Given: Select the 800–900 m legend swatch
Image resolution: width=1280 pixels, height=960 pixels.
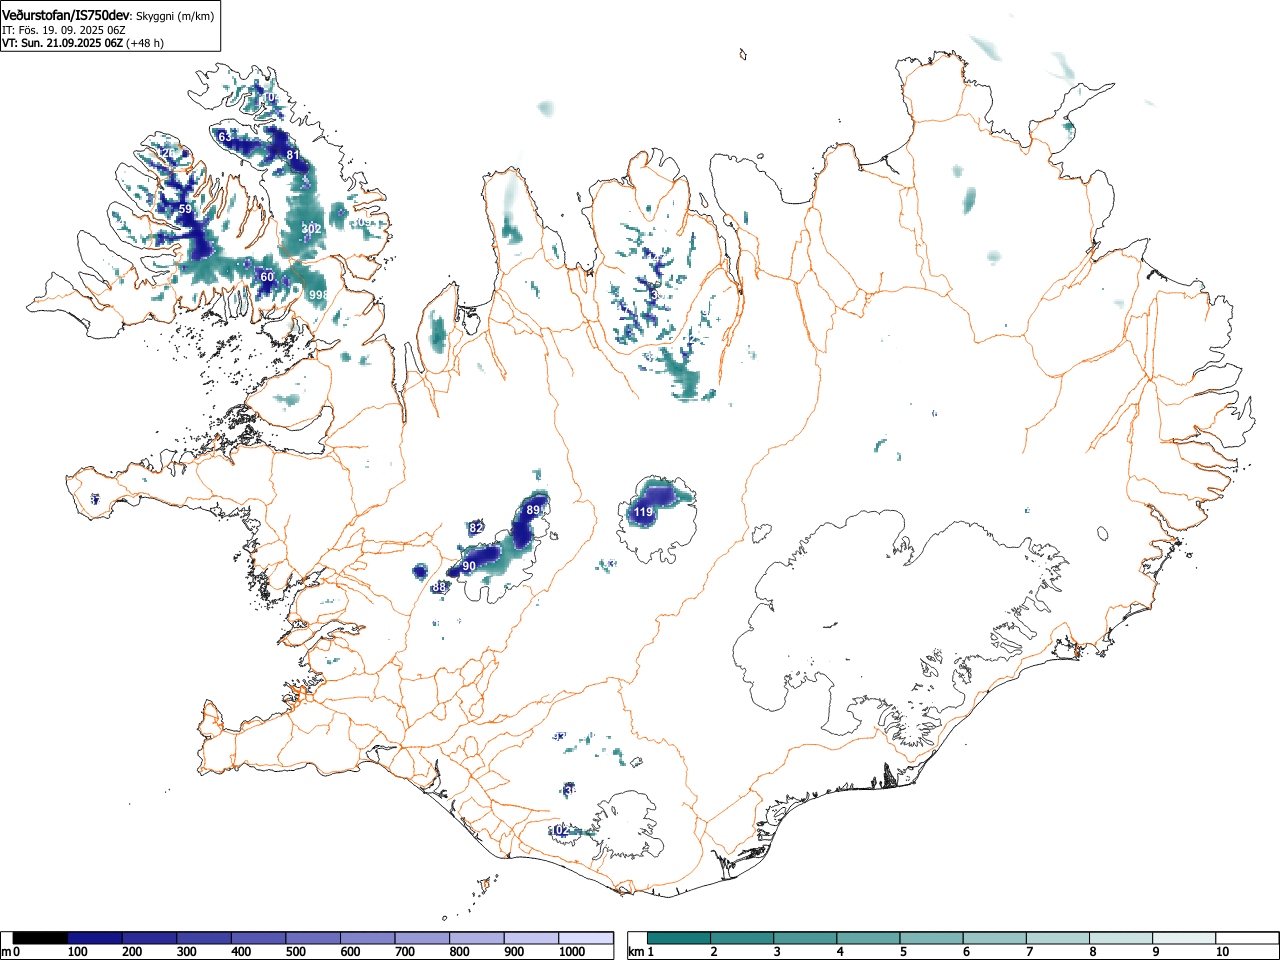Looking at the screenshot, I should coord(477,938).
